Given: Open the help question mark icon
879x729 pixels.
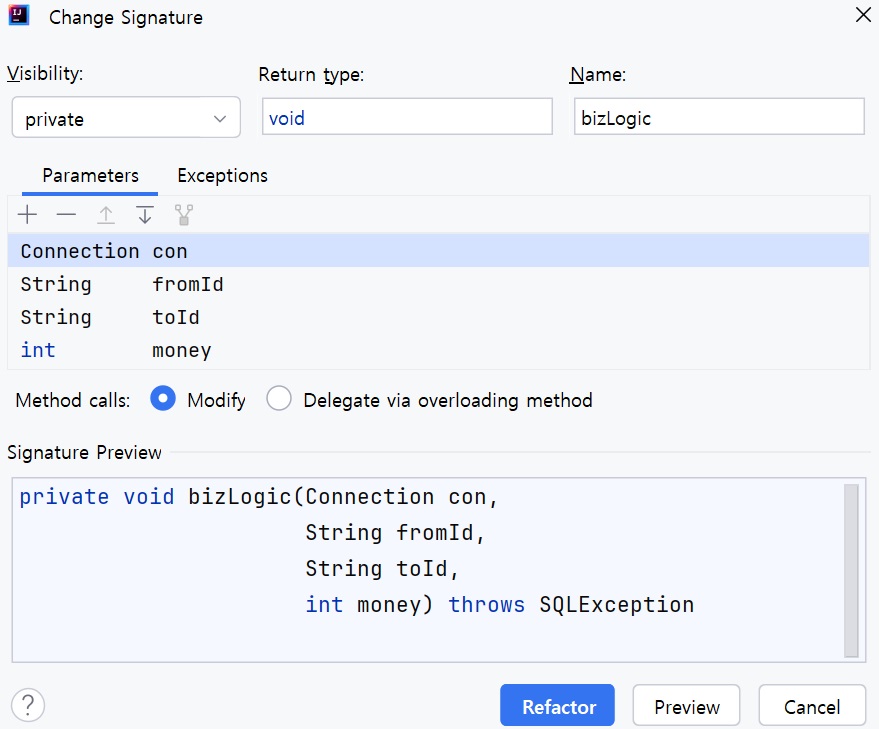Looking at the screenshot, I should click(x=28, y=705).
